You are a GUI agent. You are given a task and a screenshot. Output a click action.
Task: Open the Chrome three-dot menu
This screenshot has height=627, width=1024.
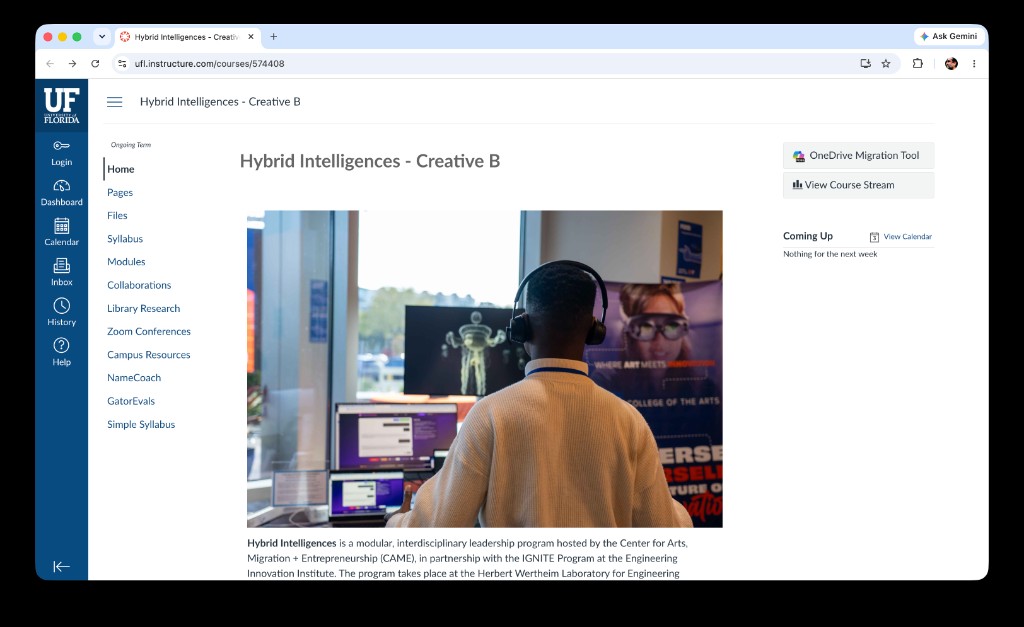tap(974, 63)
